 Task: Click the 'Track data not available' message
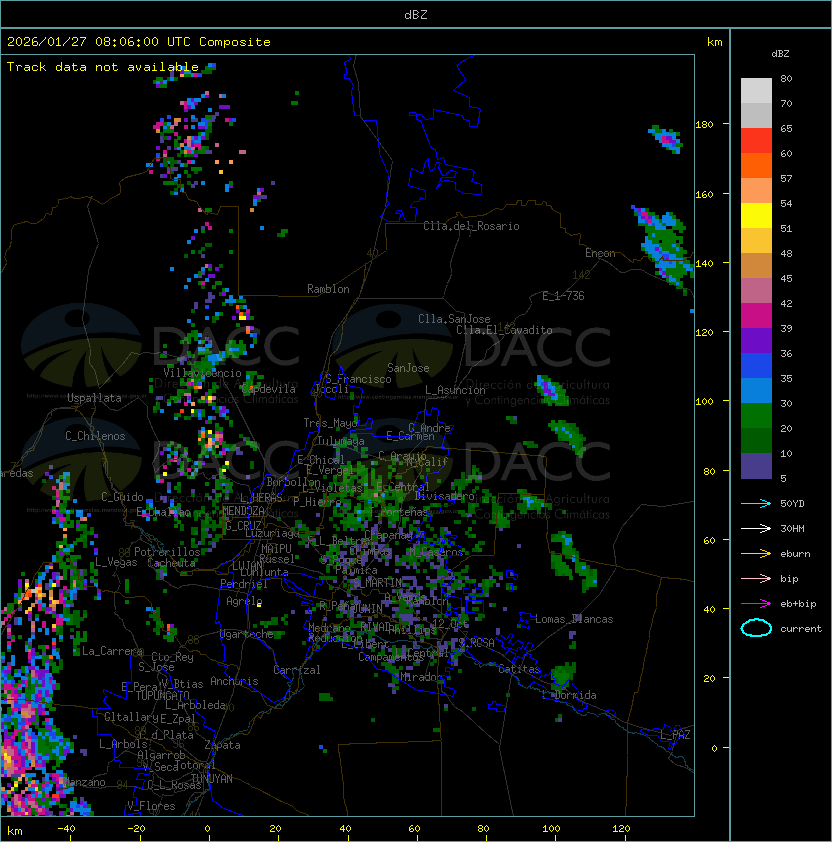click(103, 67)
